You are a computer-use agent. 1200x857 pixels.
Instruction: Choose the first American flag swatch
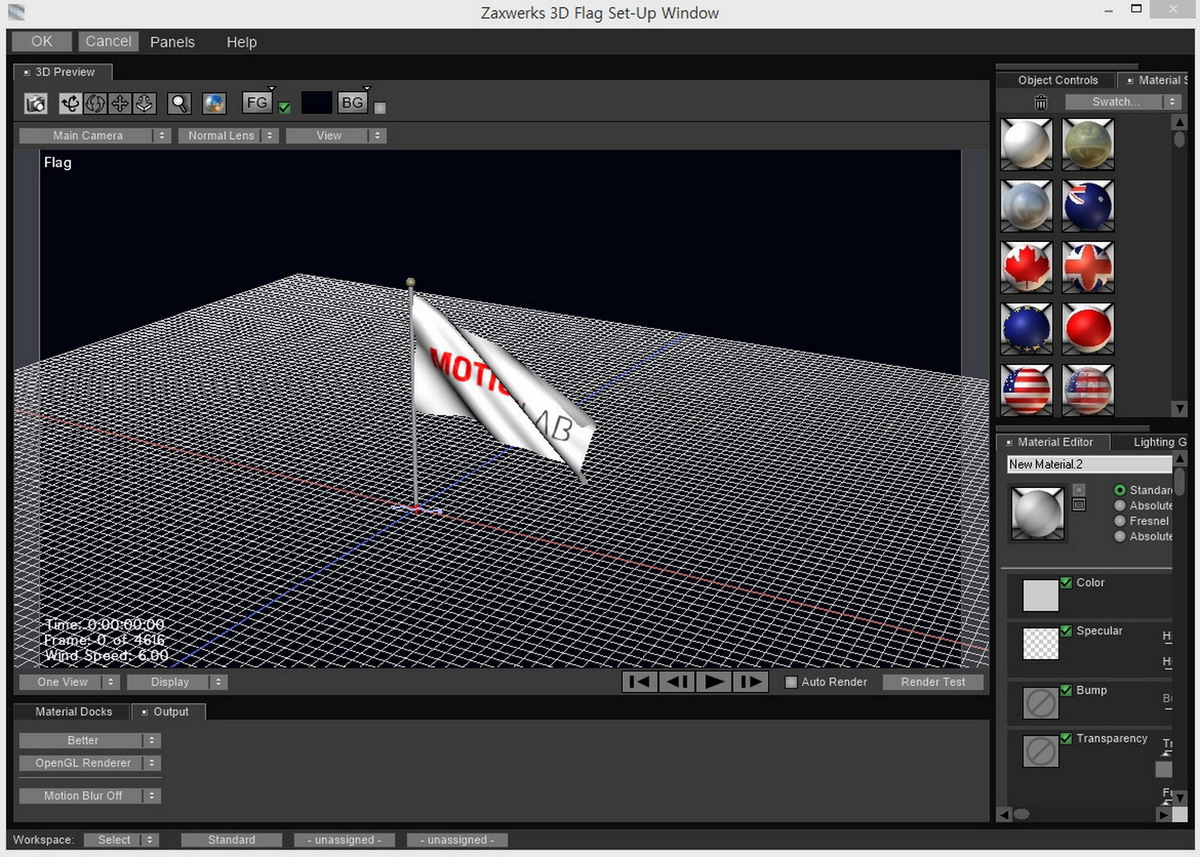(1027, 390)
